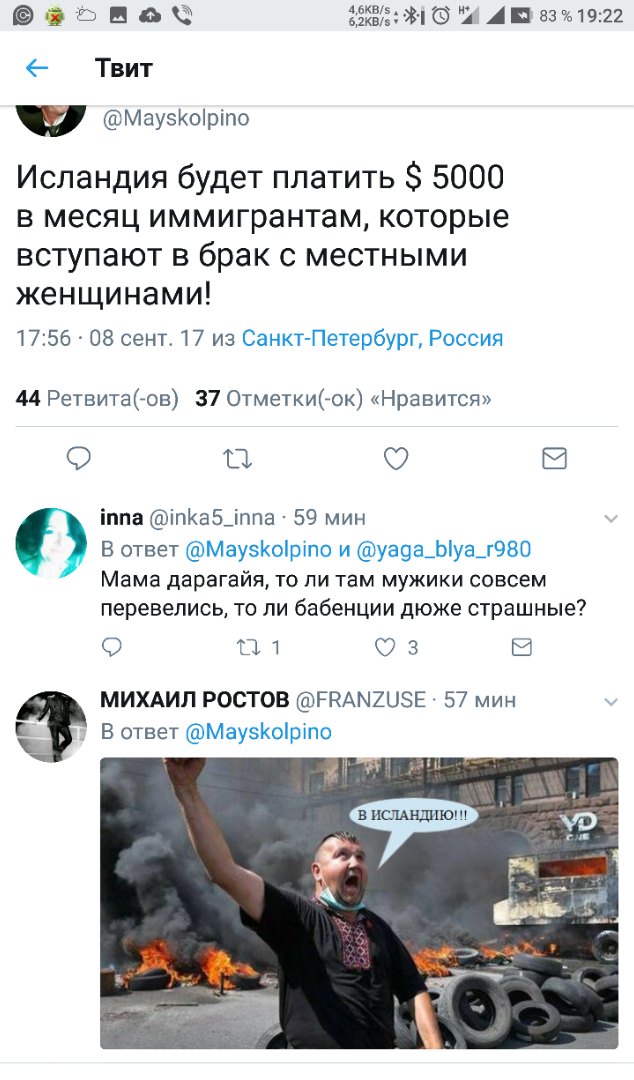The width and height of the screenshot is (634, 1080).
Task: View the 44 Ретвита(-ов) list
Action: point(97,398)
